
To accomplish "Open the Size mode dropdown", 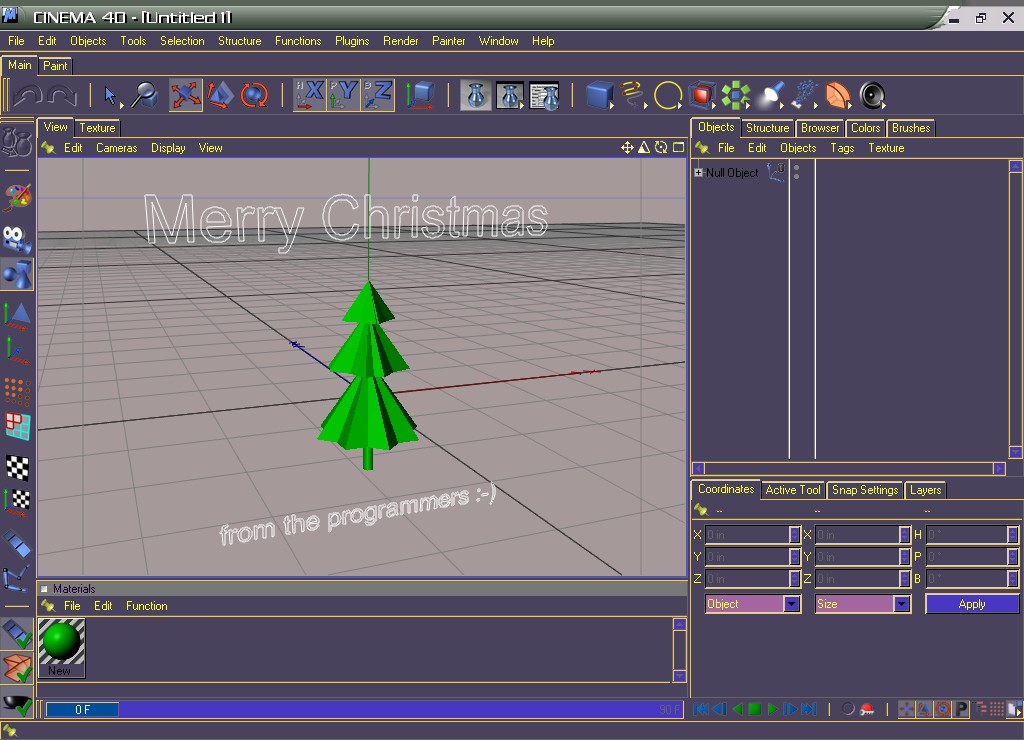I will coord(863,604).
